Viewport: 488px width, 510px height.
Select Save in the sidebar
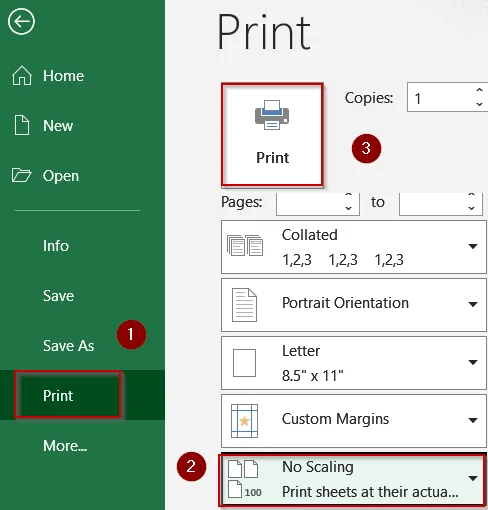pyautogui.click(x=58, y=296)
